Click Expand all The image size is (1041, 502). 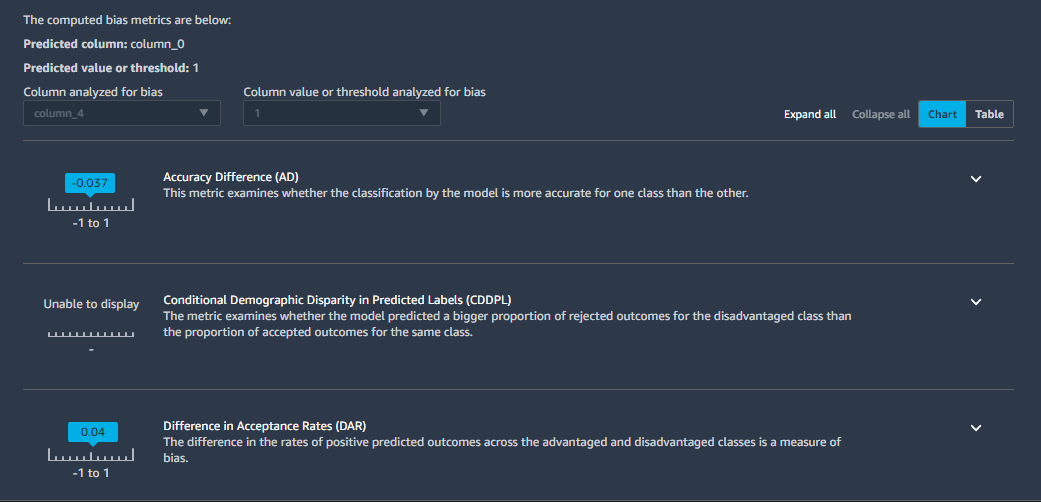pos(810,114)
